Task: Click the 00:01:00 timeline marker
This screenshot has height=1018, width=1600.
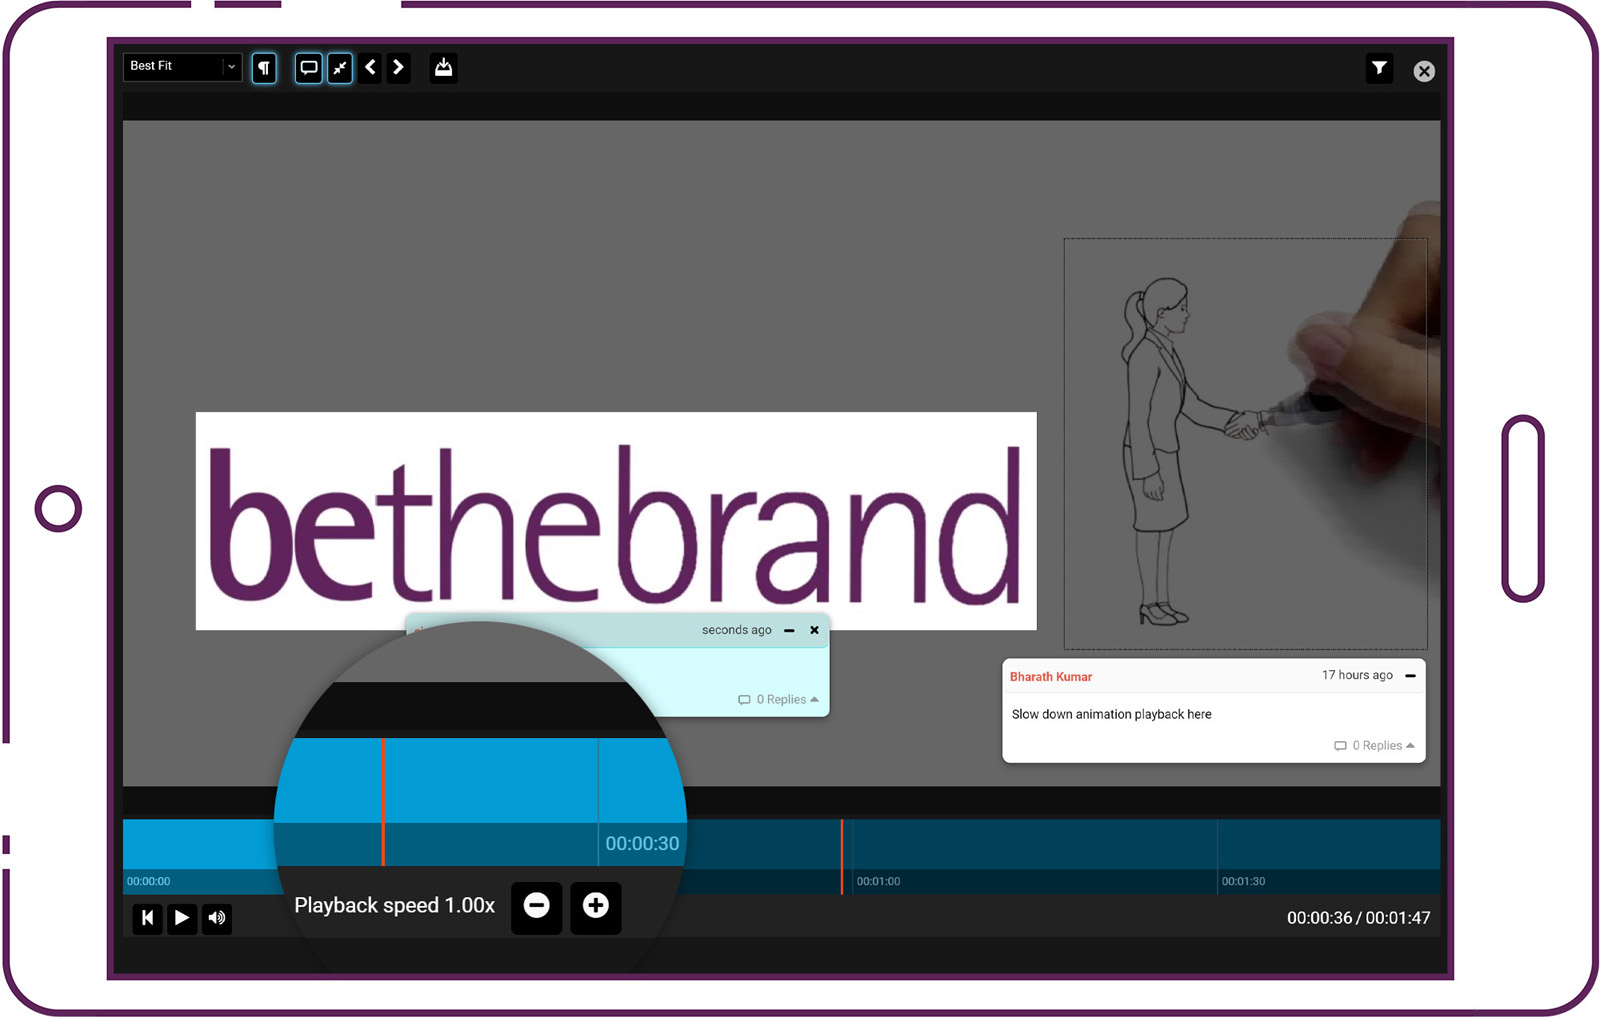Action: pos(878,881)
